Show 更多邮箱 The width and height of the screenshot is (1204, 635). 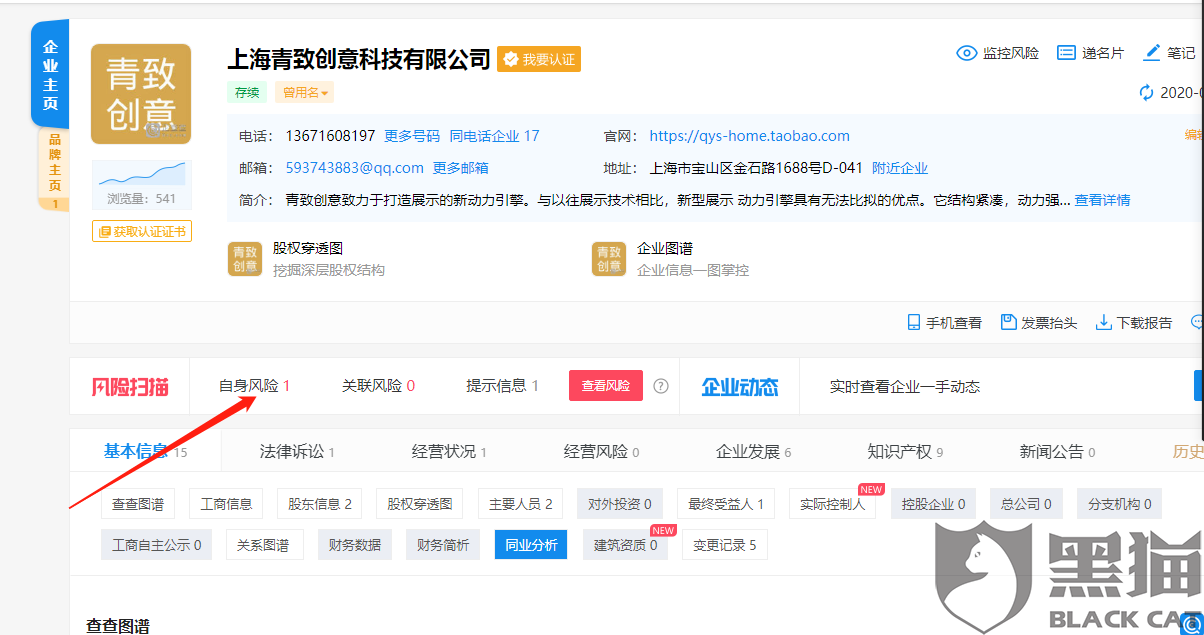(461, 168)
